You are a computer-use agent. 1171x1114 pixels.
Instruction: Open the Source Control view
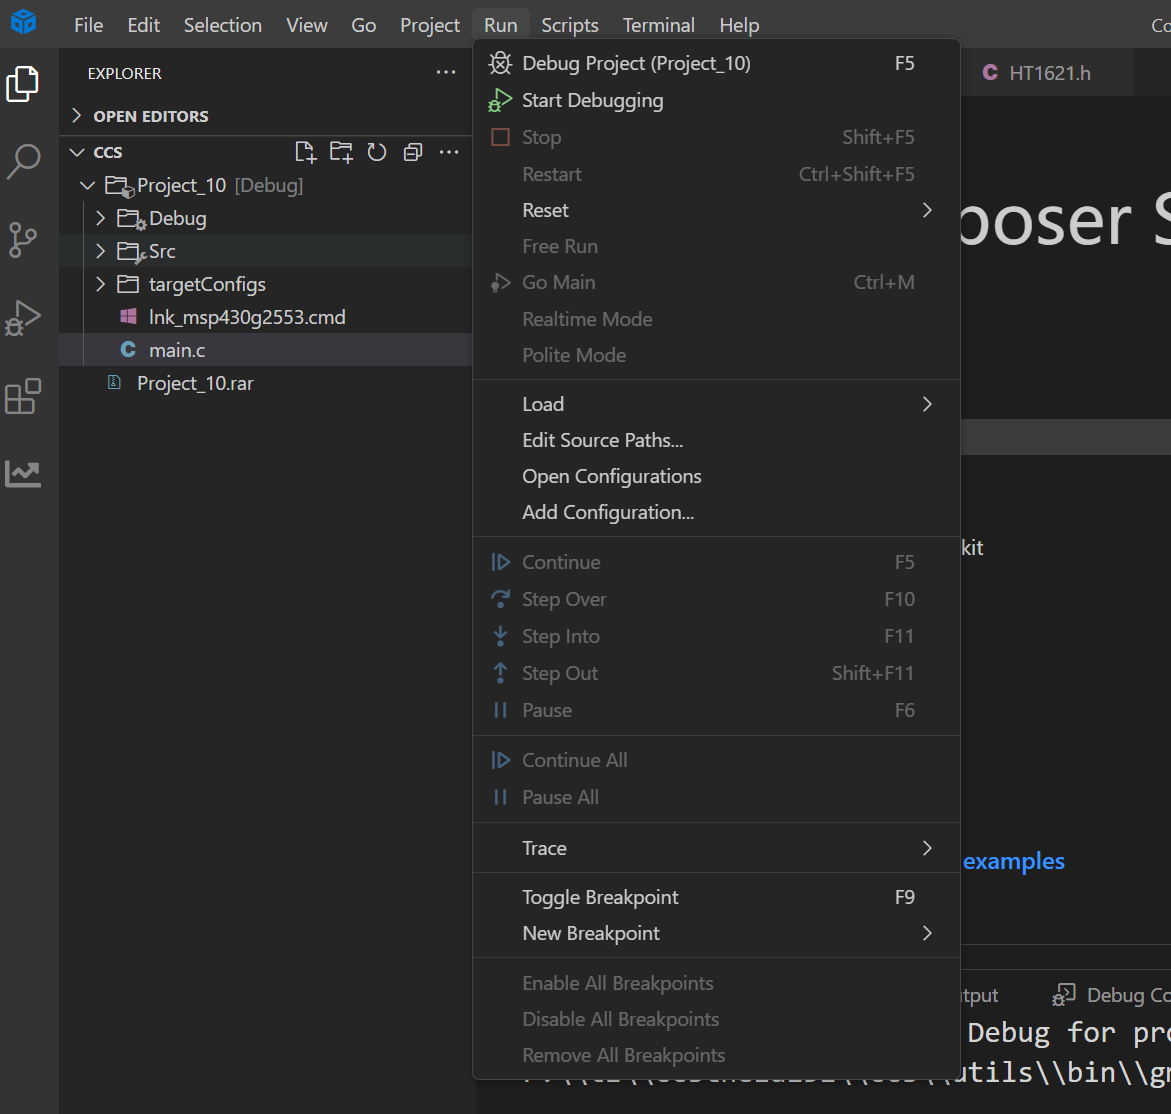coord(23,240)
